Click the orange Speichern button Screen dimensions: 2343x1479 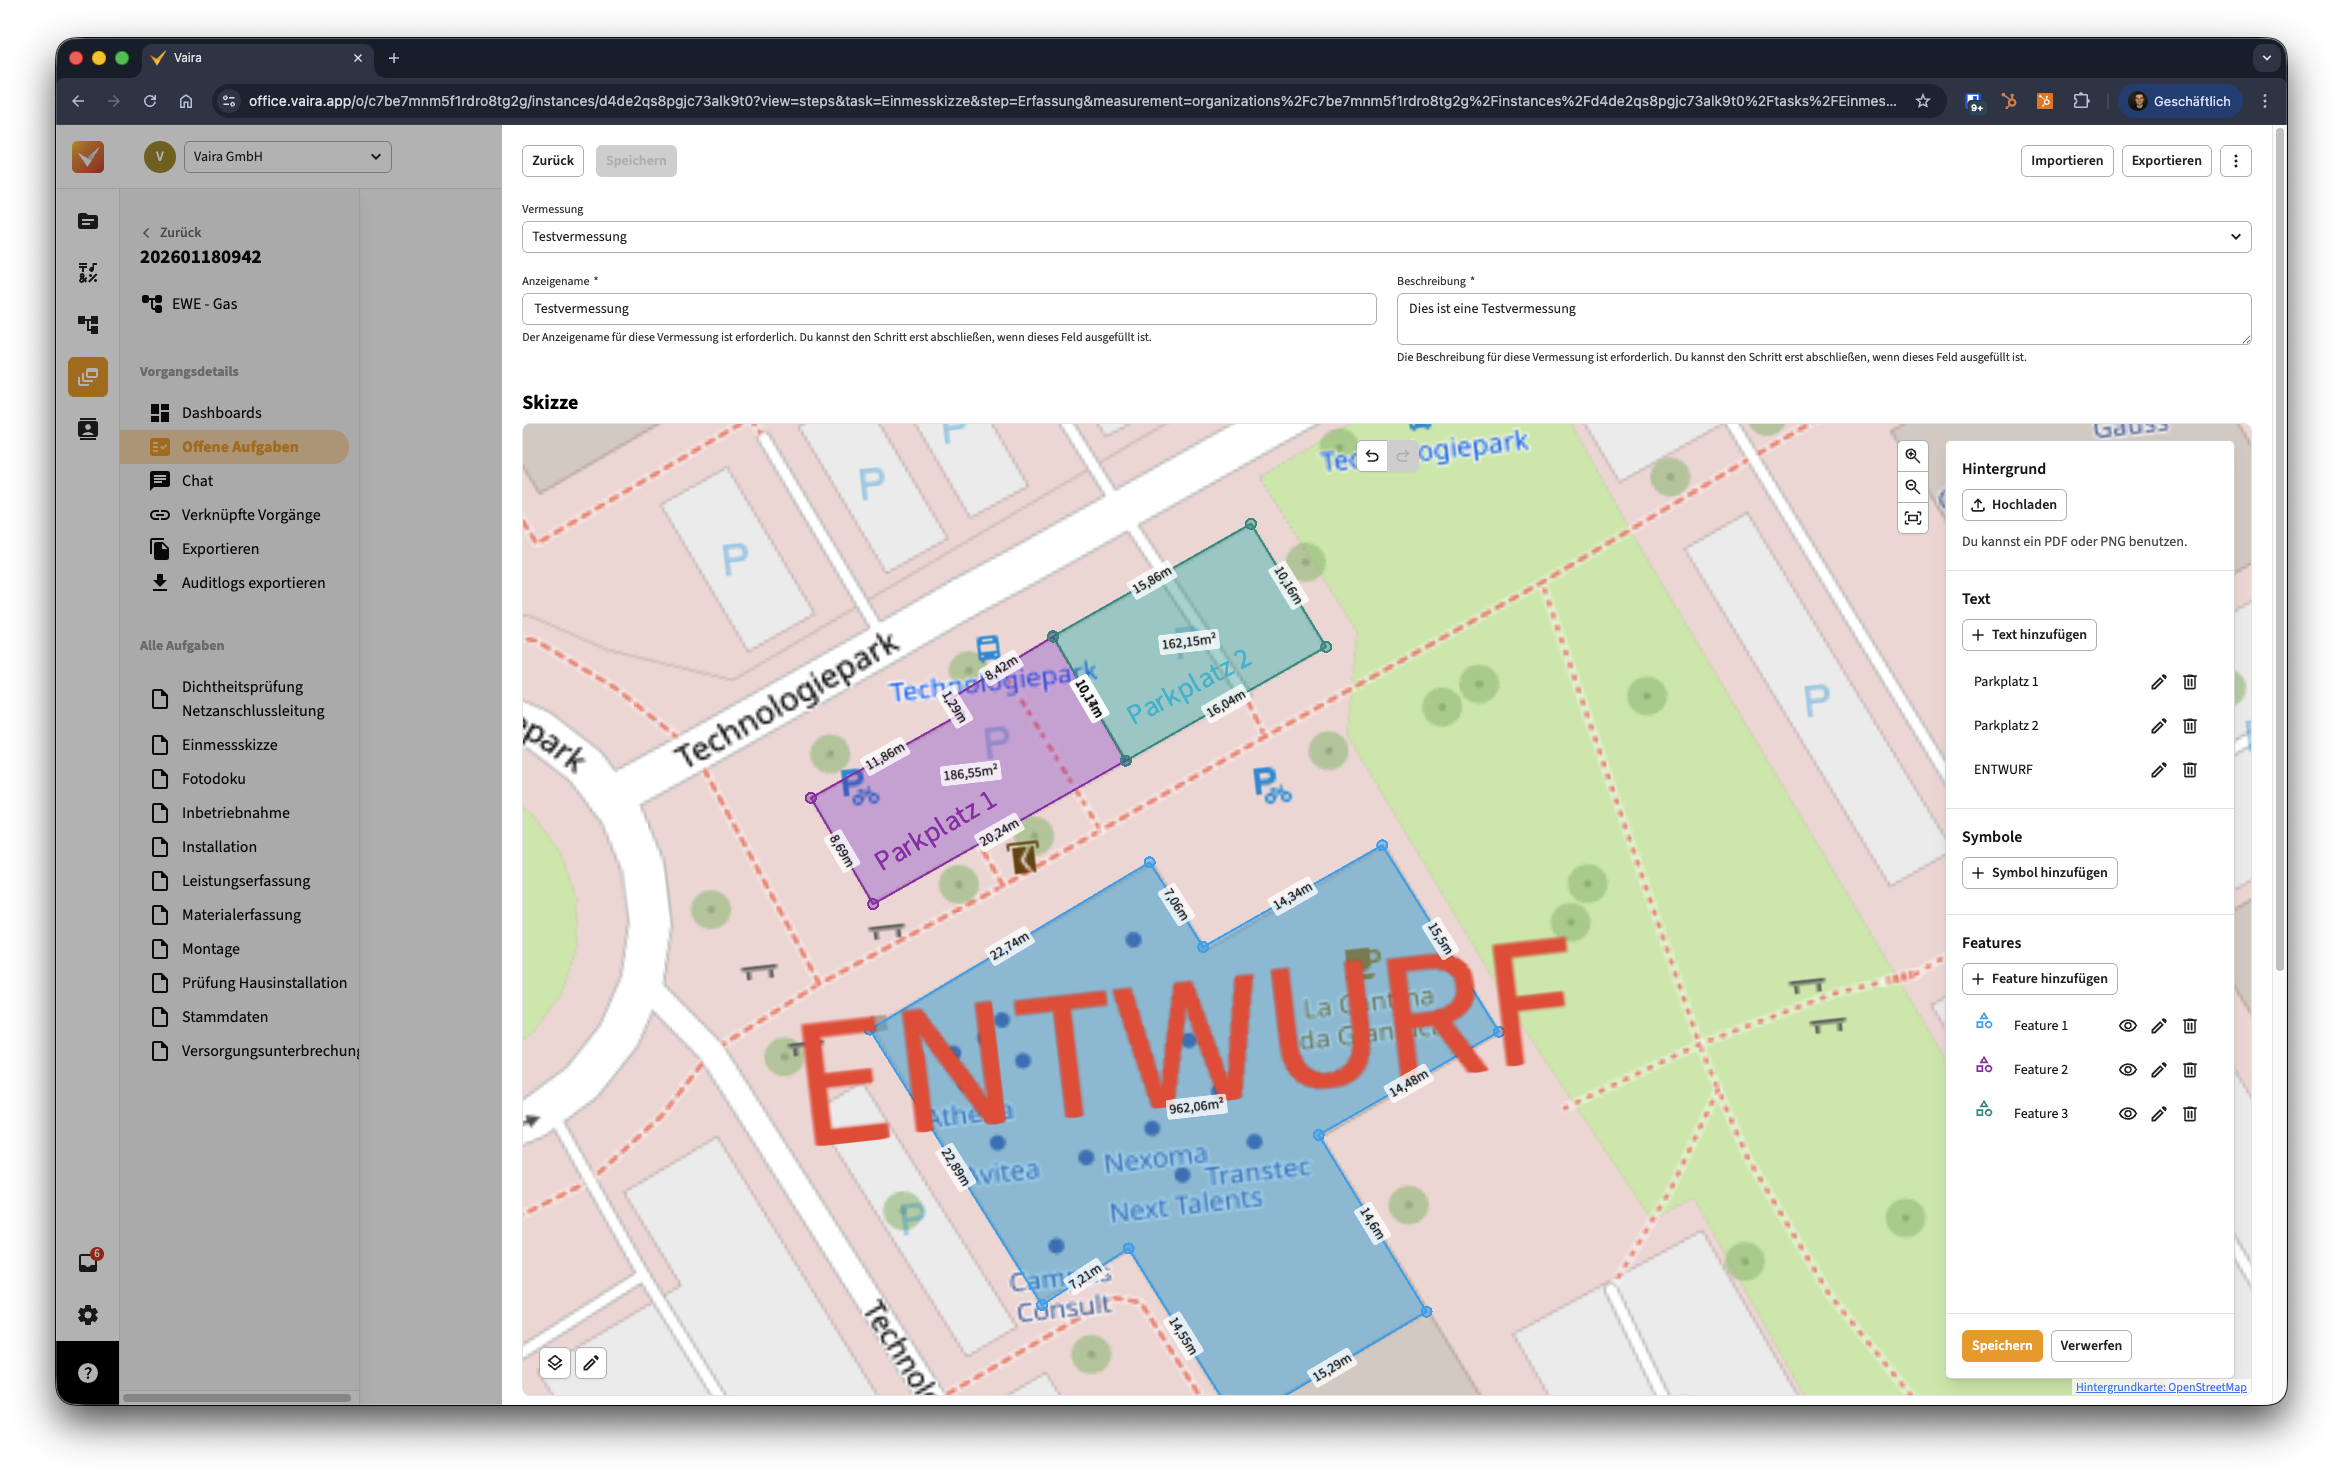2001,1346
